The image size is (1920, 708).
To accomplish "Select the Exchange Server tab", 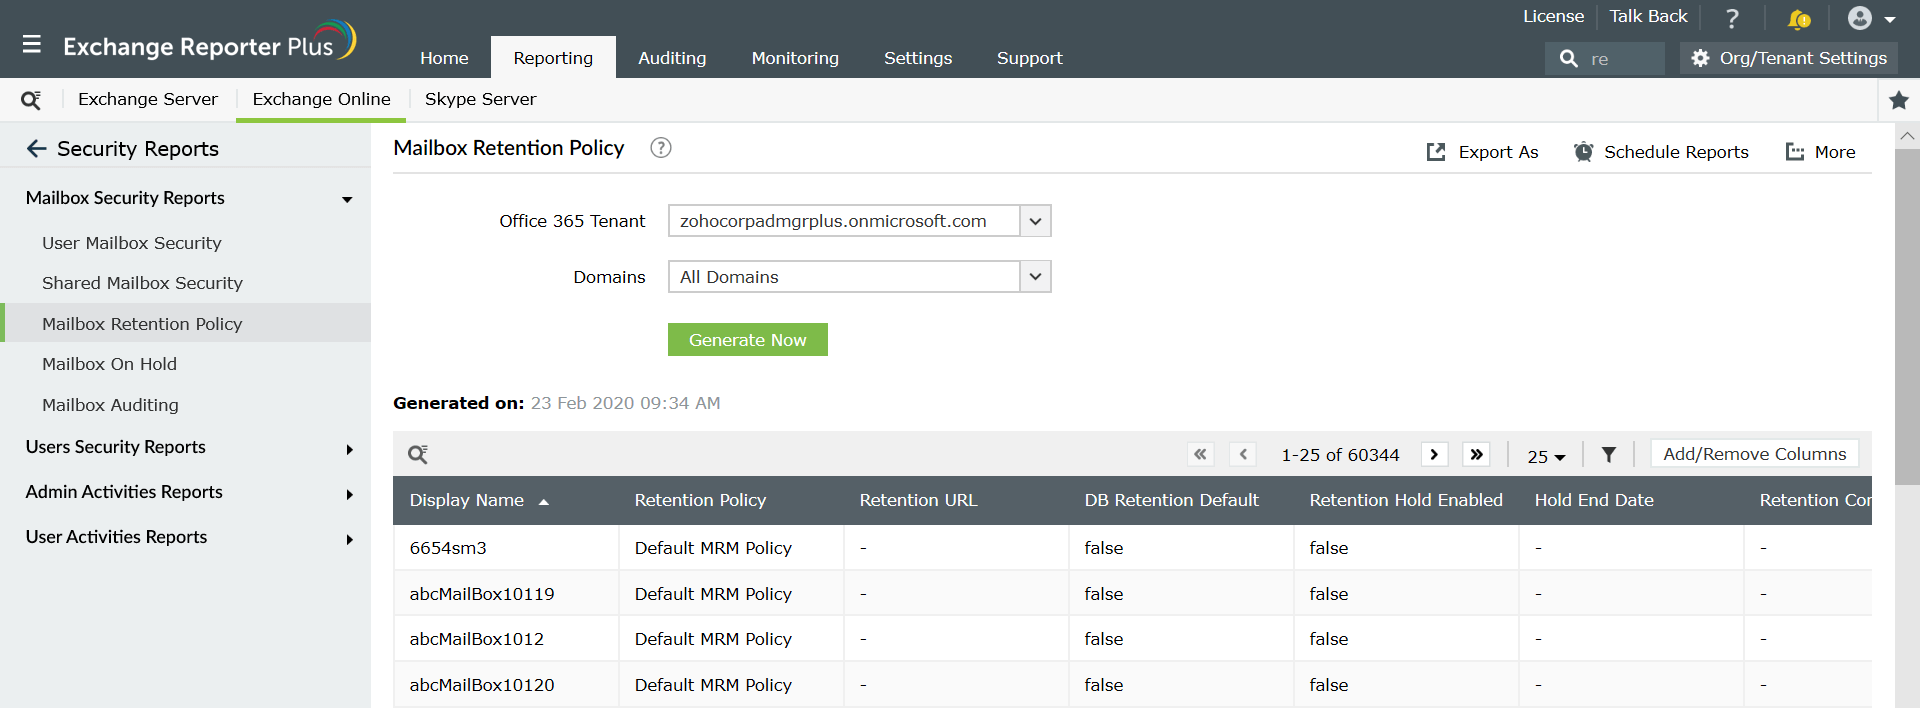I will [x=148, y=99].
